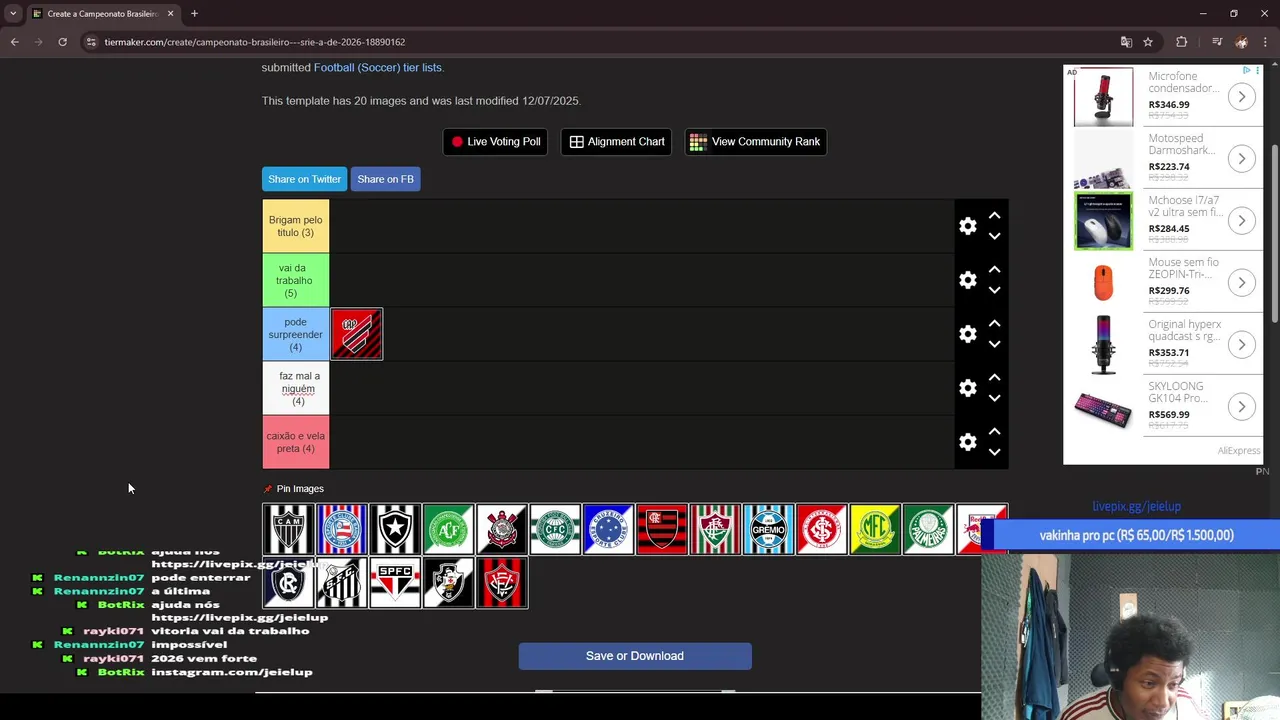
Task: Select the Grêmio crest
Action: coord(768,529)
